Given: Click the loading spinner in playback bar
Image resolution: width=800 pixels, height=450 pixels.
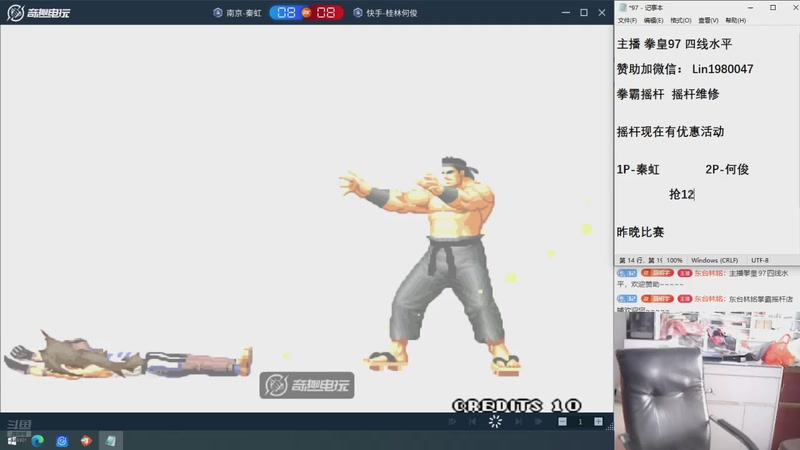Looking at the screenshot, I should (495, 421).
